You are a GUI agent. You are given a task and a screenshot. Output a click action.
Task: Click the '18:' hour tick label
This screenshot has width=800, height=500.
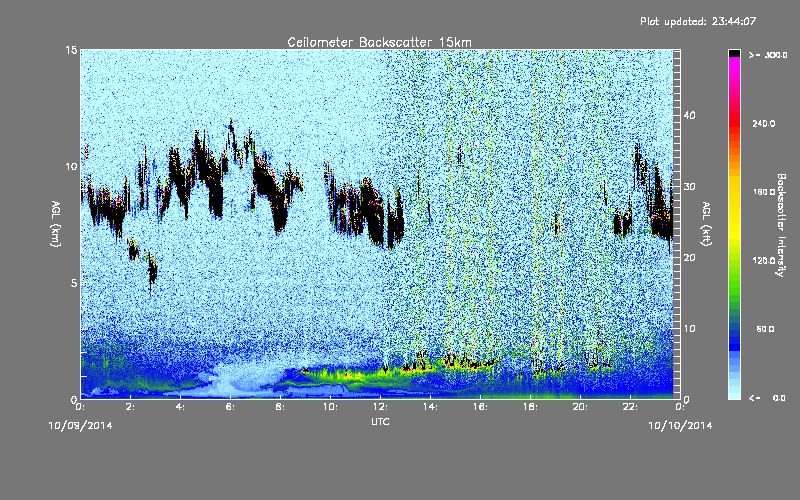tap(530, 407)
